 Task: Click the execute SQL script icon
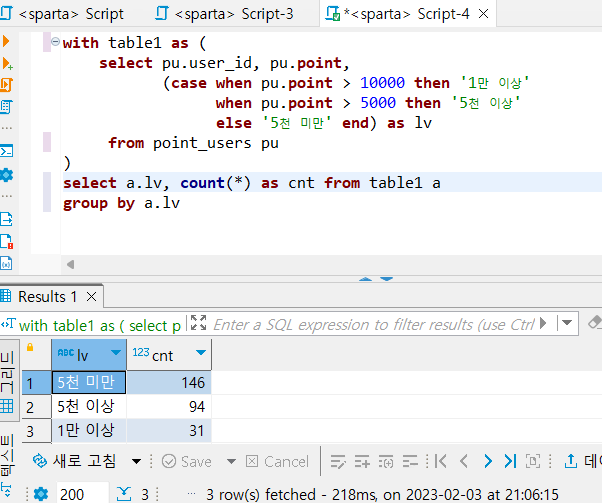(x=6, y=85)
